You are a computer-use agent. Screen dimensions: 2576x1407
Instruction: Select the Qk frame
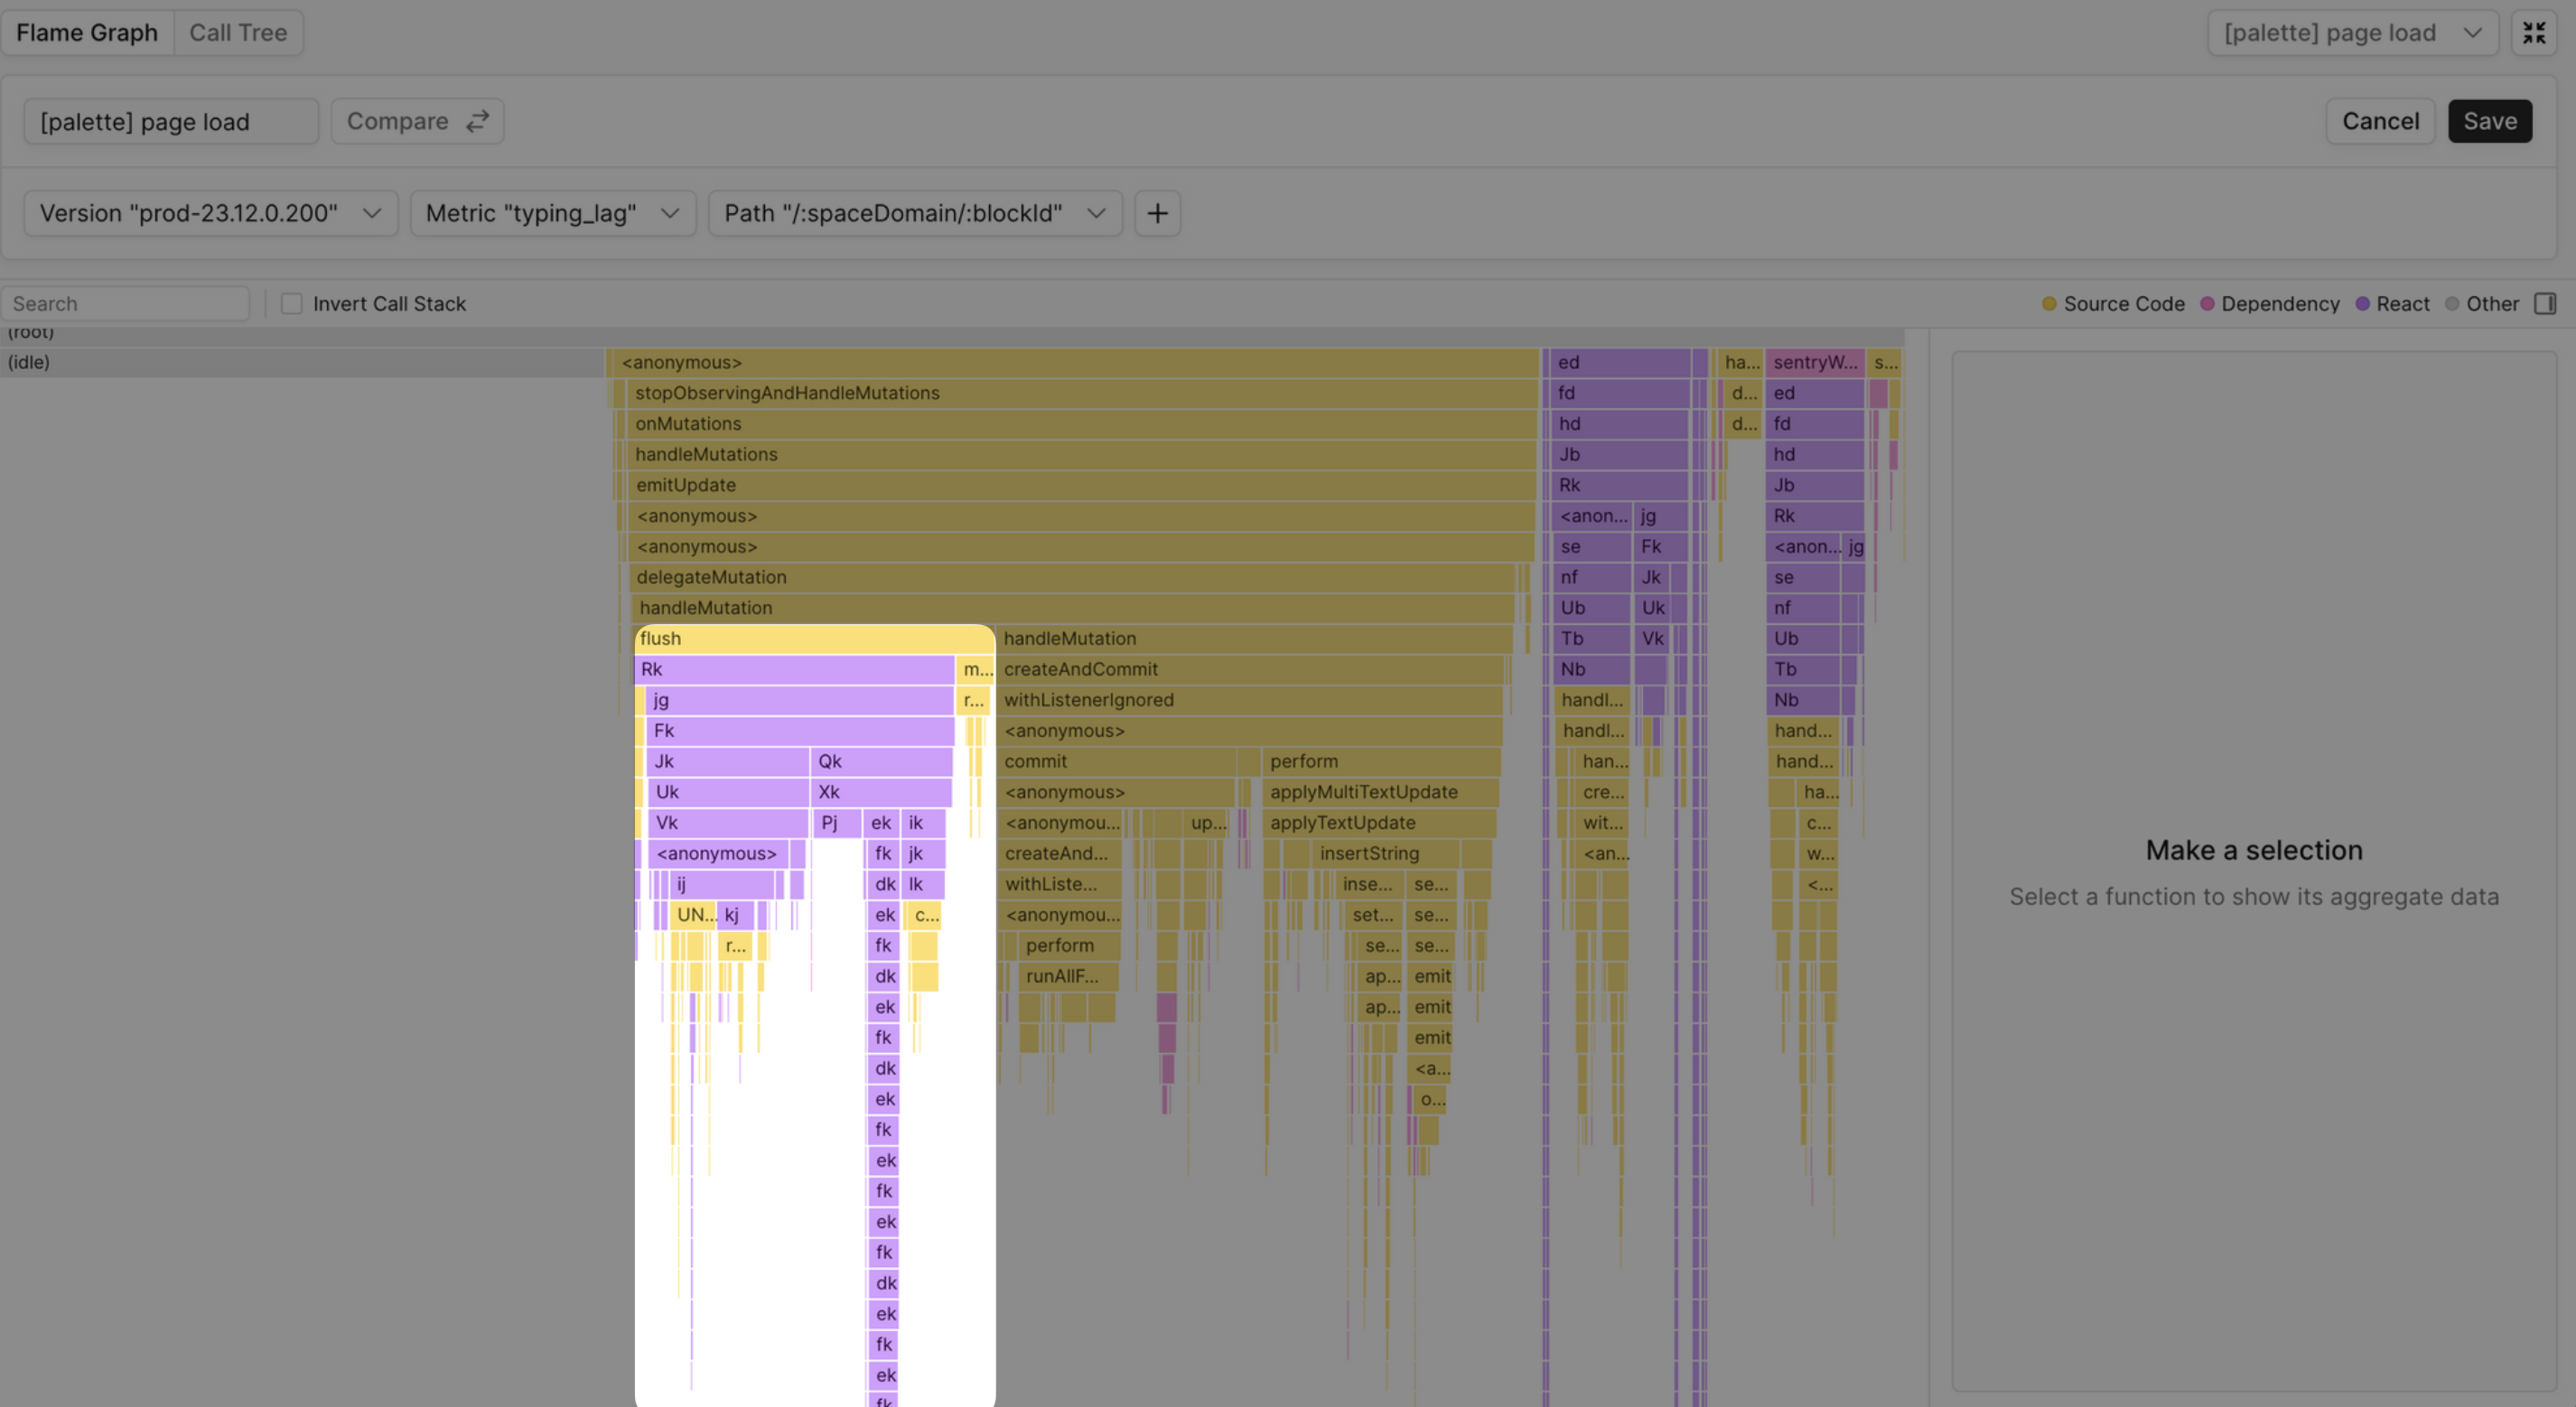click(x=880, y=761)
